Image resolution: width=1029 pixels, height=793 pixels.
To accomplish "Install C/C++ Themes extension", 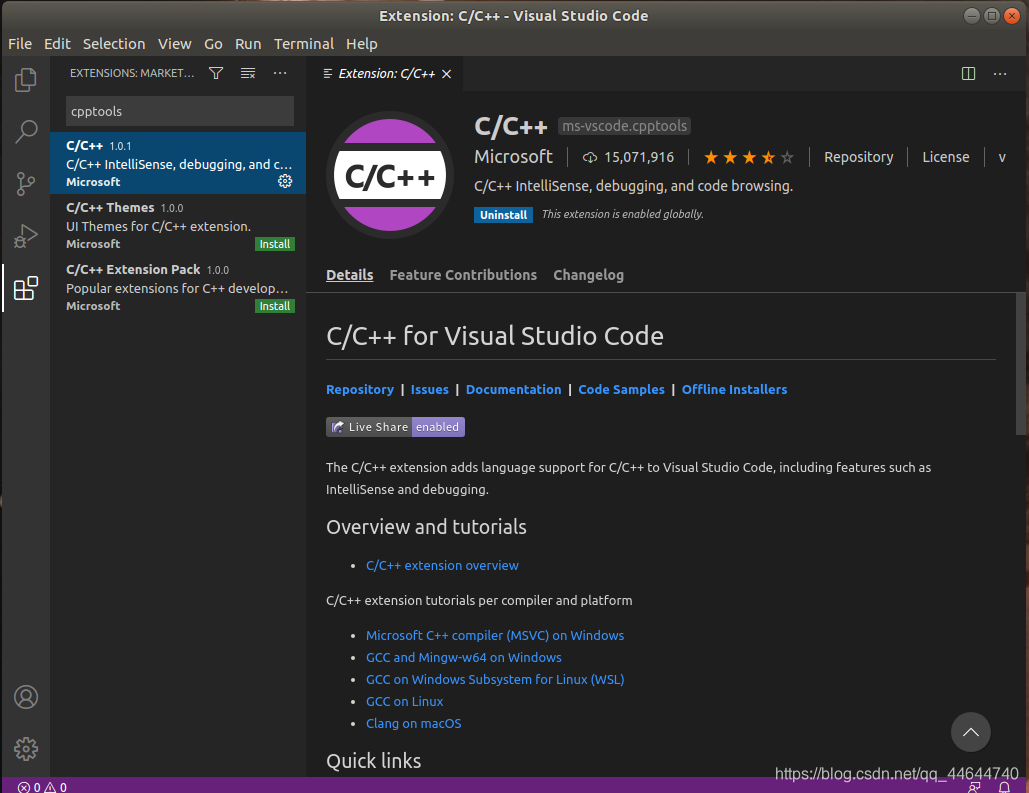I will (x=274, y=244).
